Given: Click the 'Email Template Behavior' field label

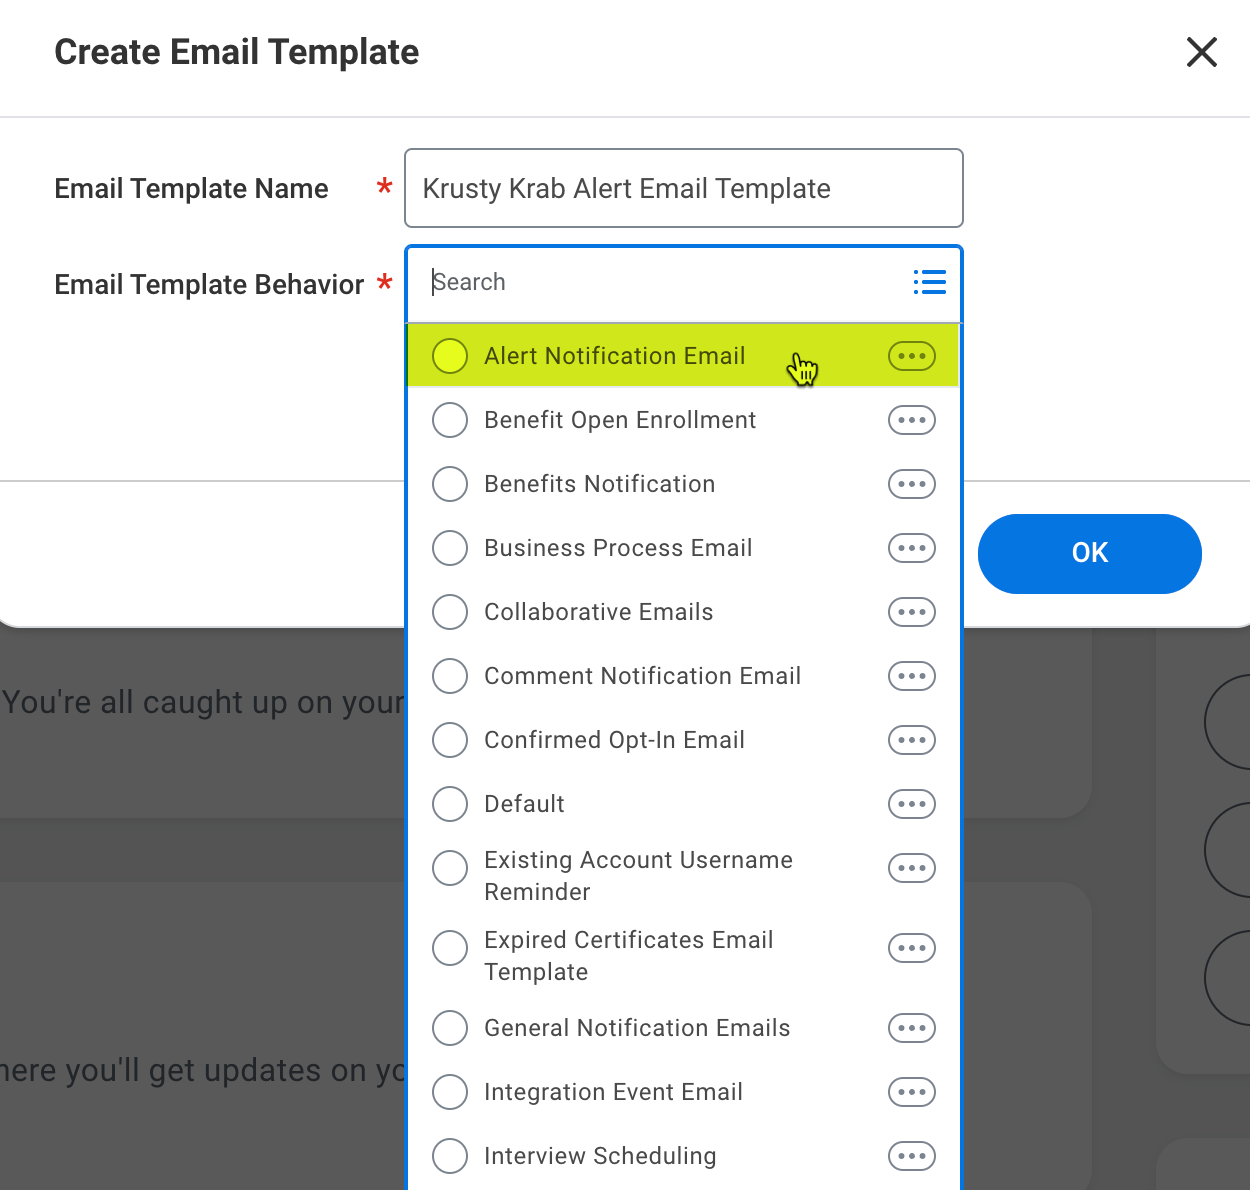Looking at the screenshot, I should pos(209,285).
